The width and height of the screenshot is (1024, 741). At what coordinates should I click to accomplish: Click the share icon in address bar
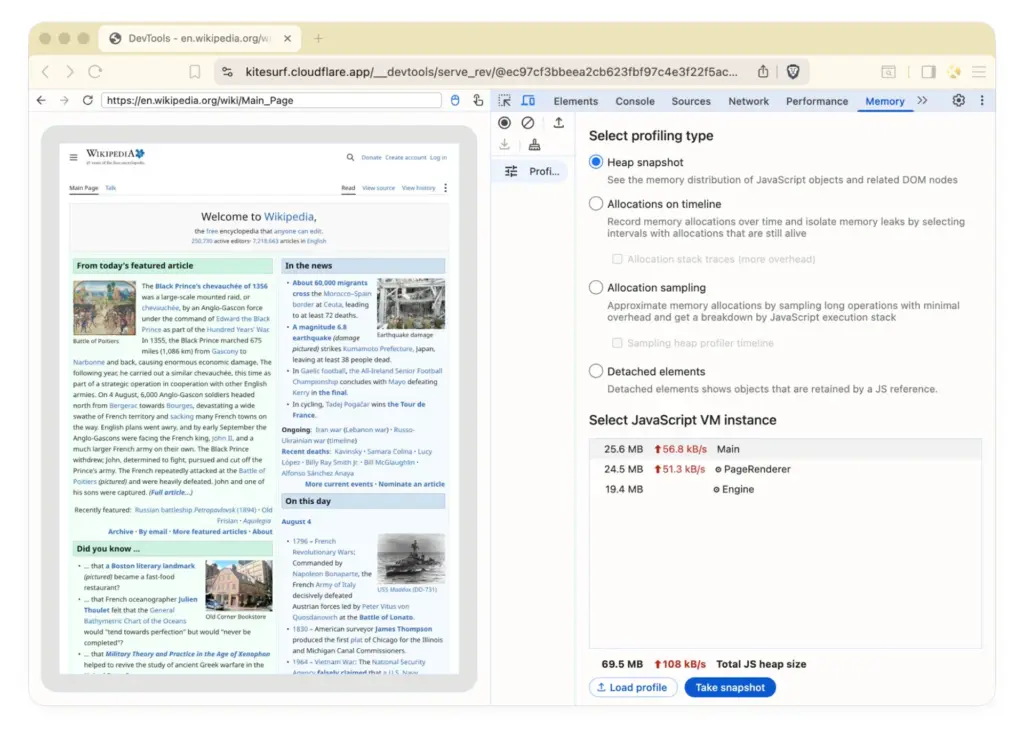[x=763, y=72]
